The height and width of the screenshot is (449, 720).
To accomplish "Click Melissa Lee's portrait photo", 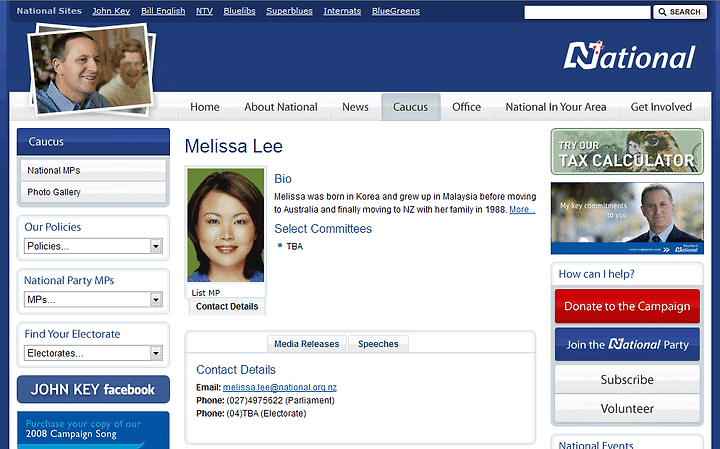I will coord(226,225).
